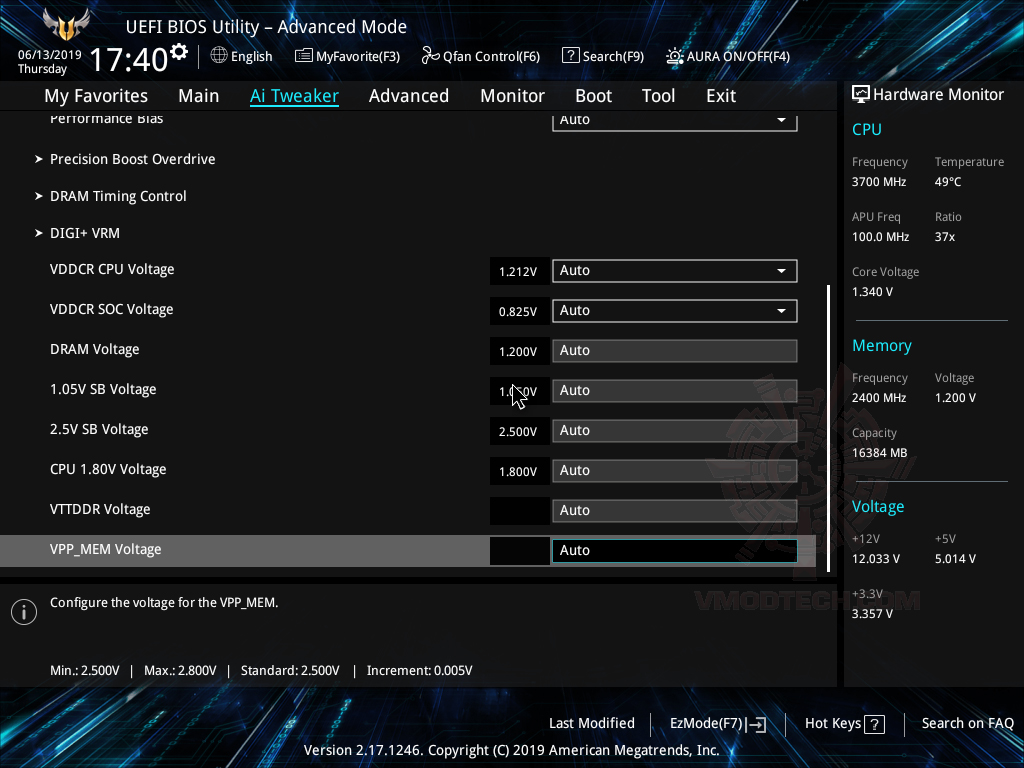The image size is (1024, 768).
Task: Click the settings gear beside the clock
Action: (178, 52)
